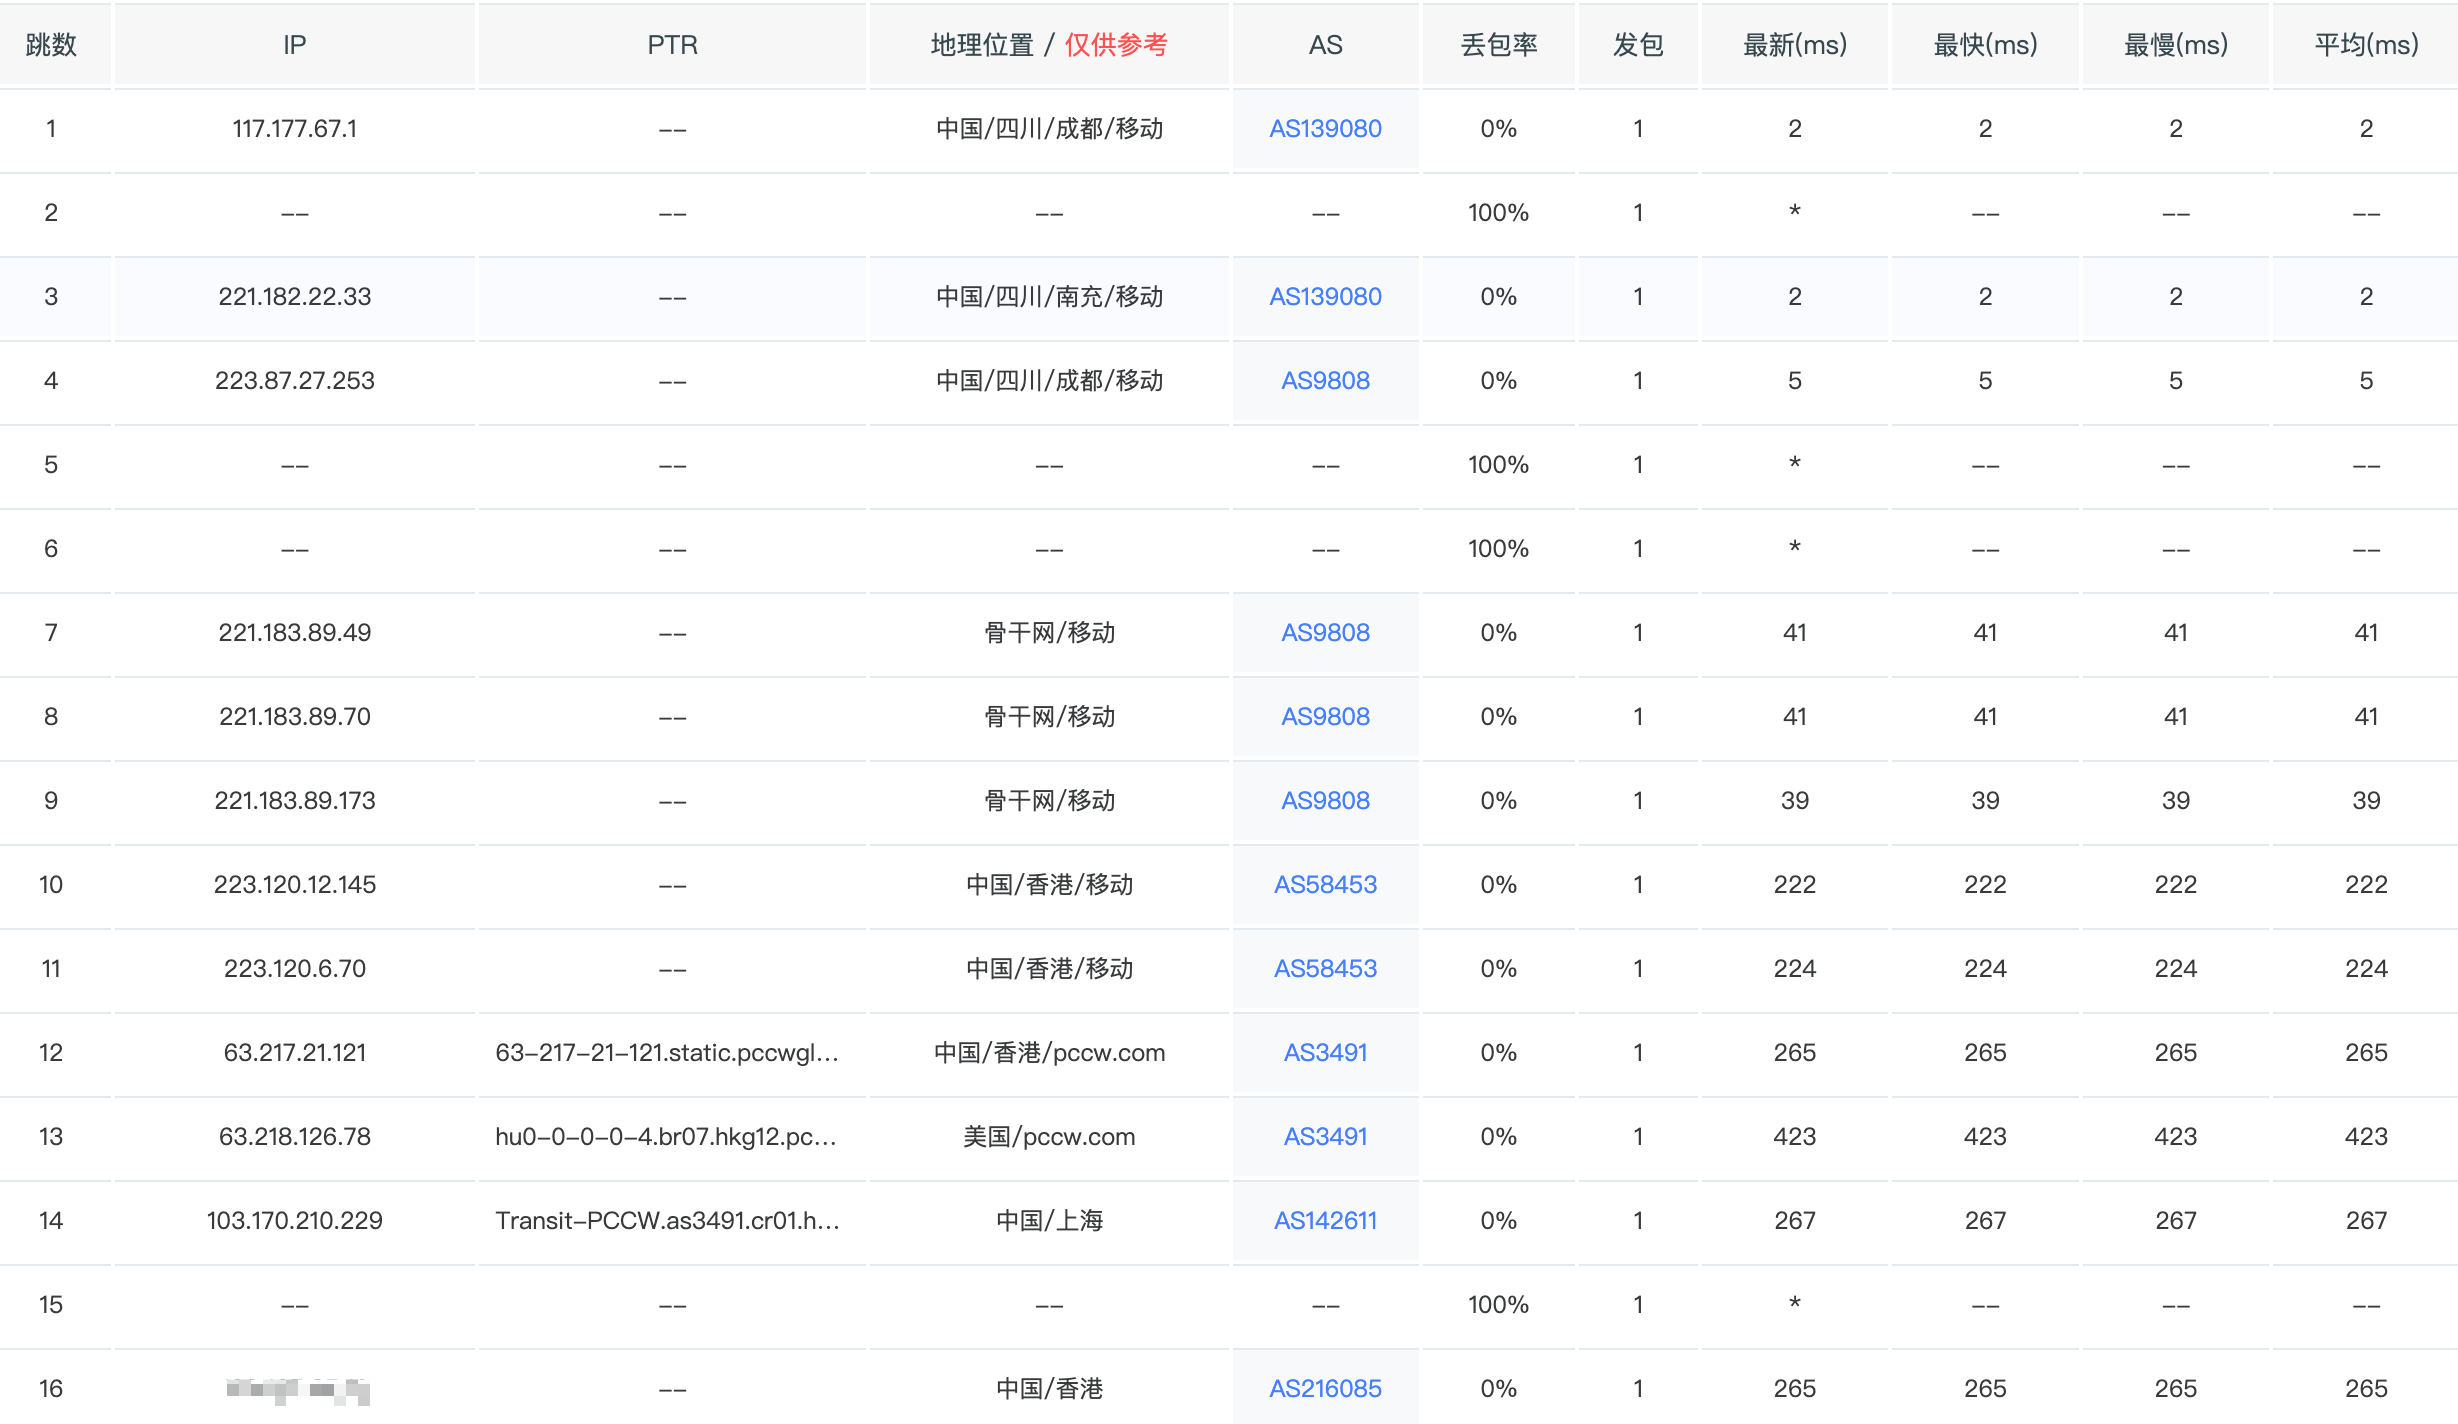2458x1424 pixels.
Task: Select IP address 223.87.27.253
Action: tap(294, 381)
